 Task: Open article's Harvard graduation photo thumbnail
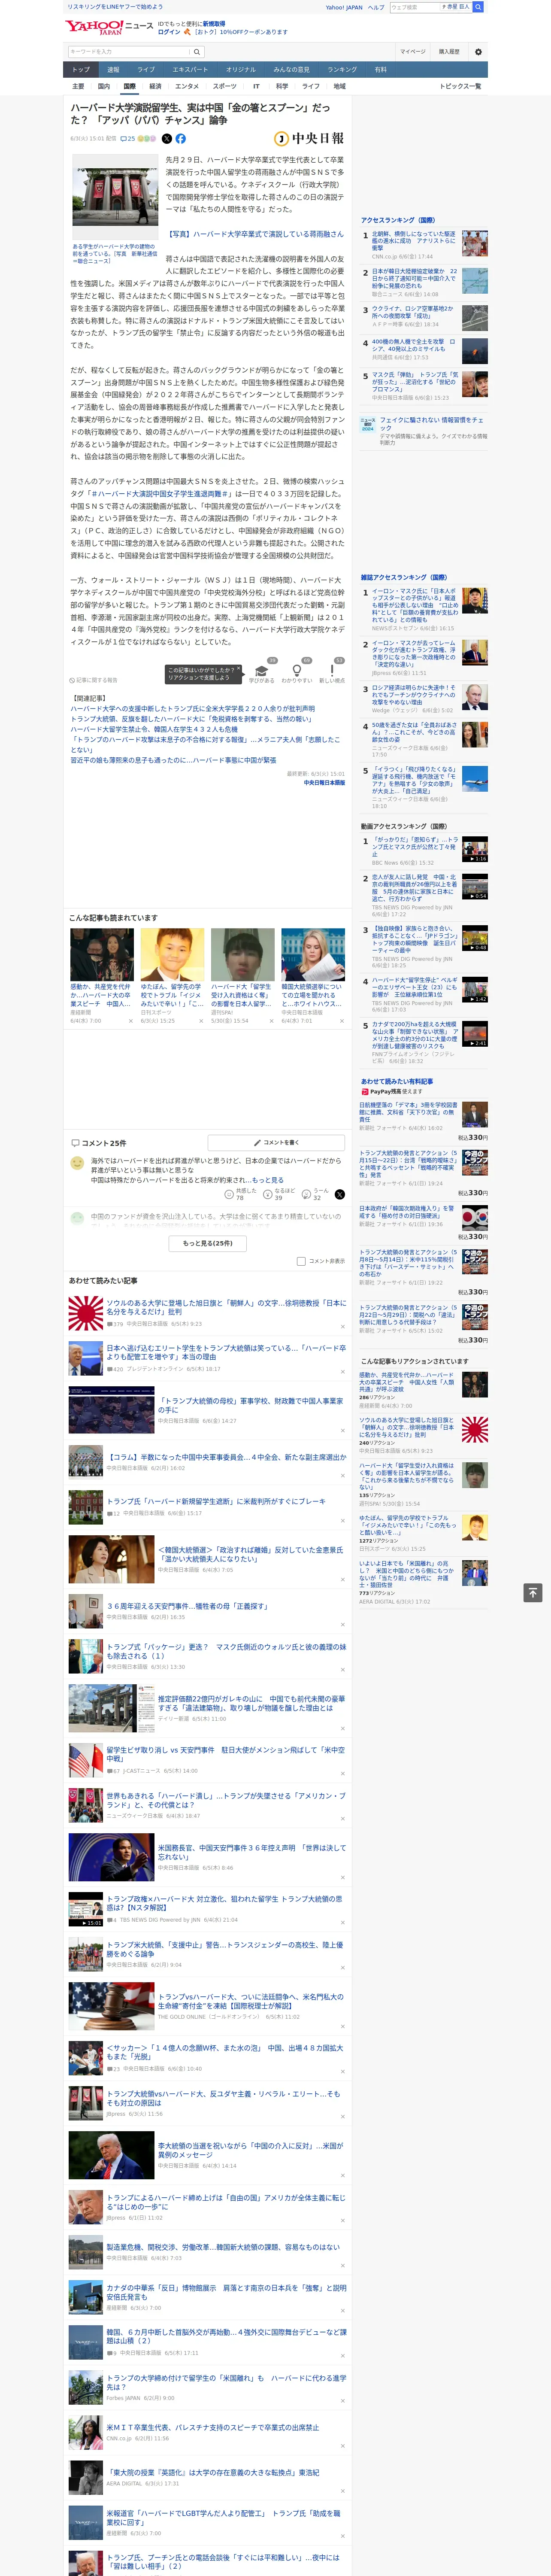(114, 197)
